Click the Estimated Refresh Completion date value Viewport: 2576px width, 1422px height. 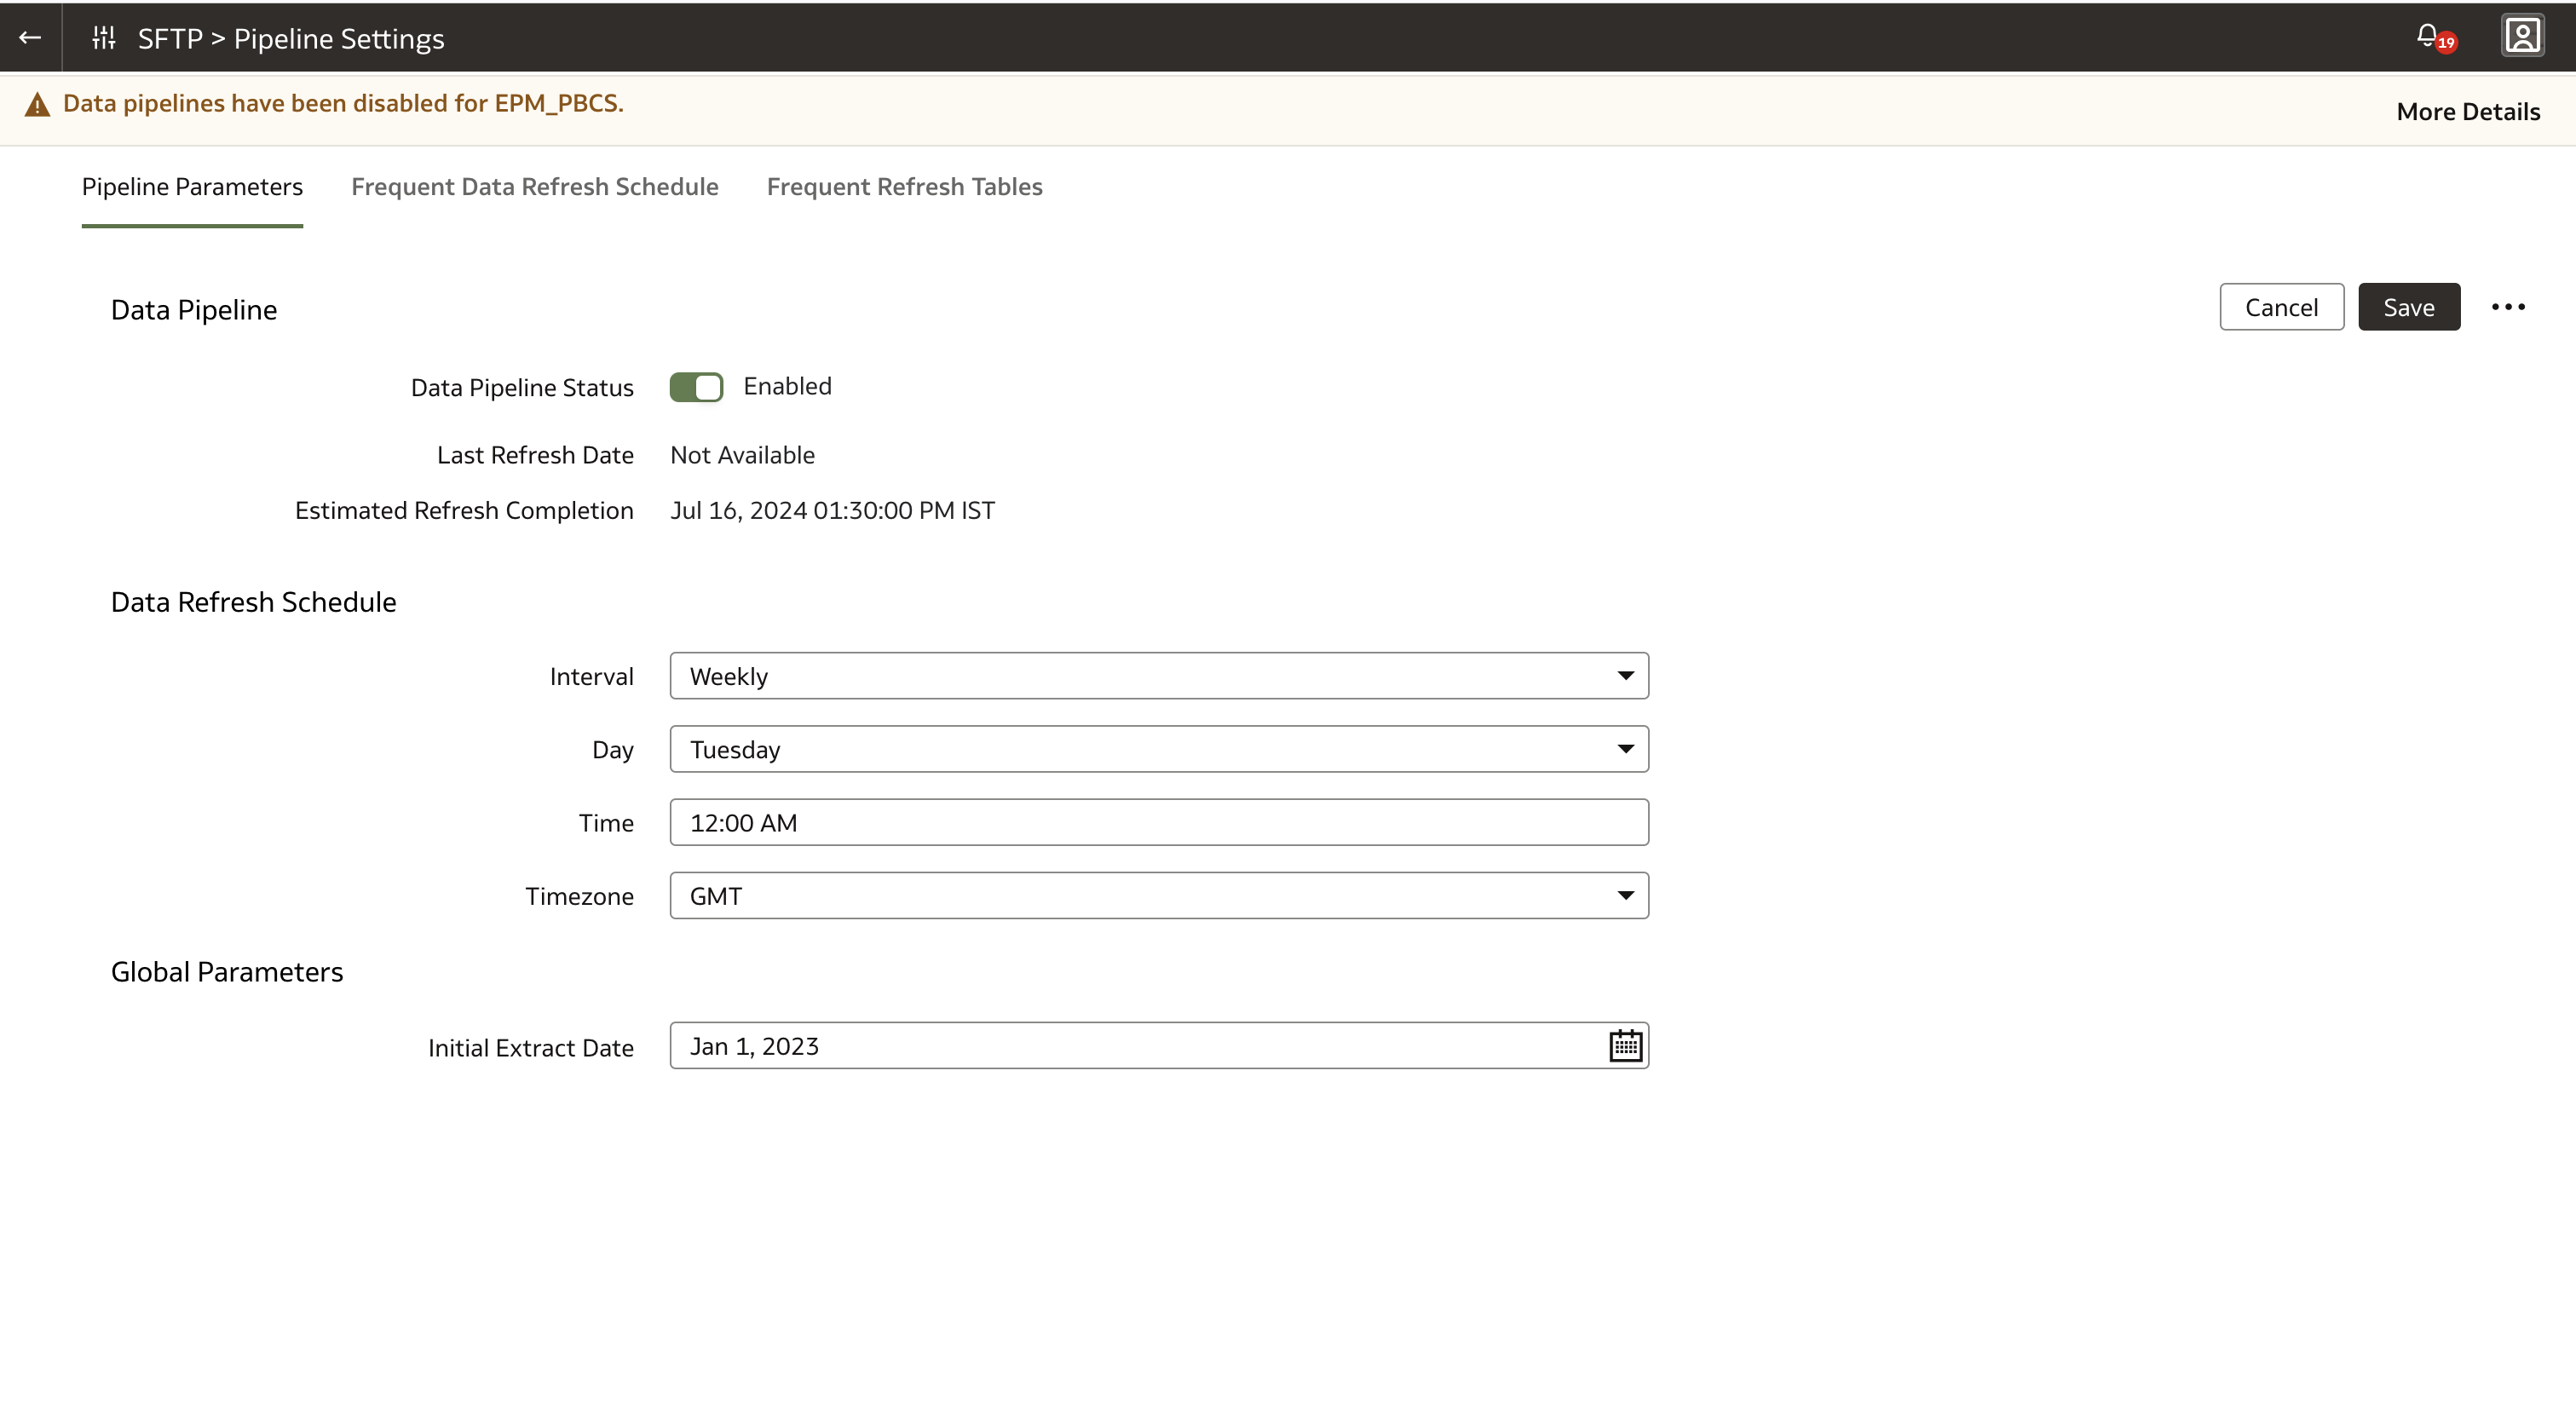832,511
